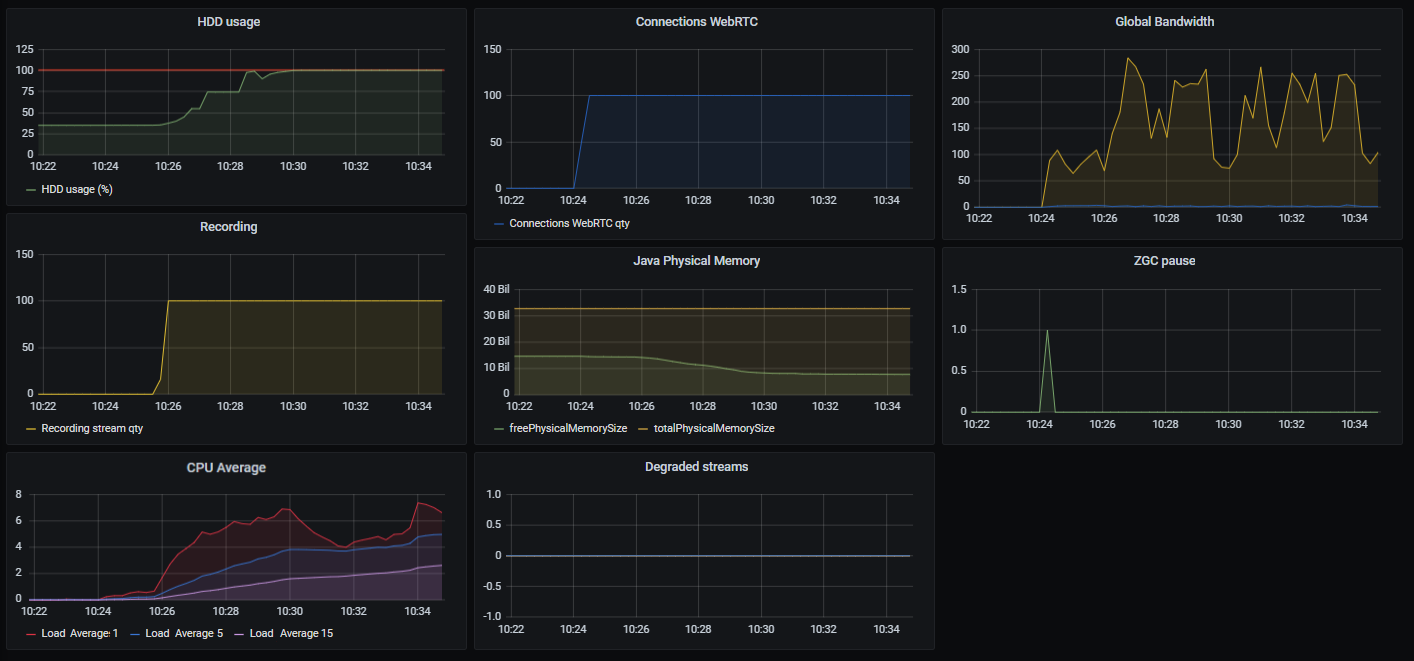The image size is (1414, 661).
Task: Click the yellow Recording stream qty color line
Action: tap(31, 428)
